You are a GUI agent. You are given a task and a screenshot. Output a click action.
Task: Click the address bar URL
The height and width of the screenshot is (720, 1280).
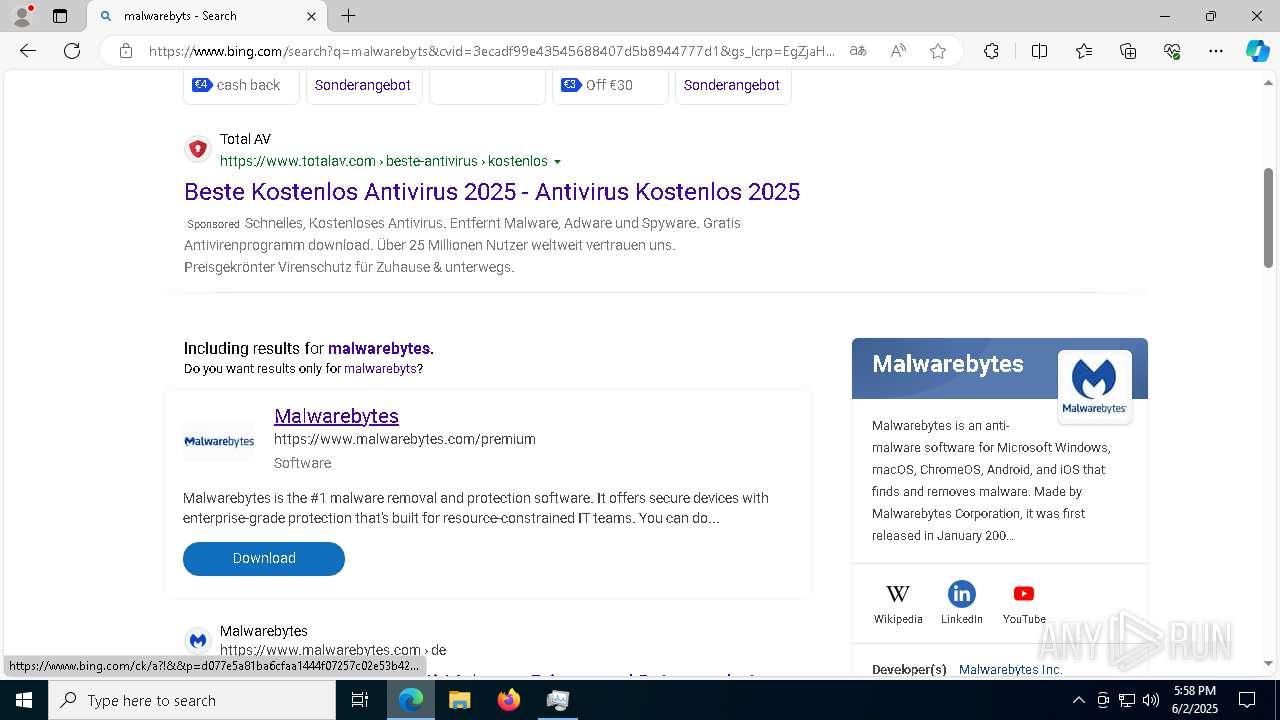coord(490,51)
